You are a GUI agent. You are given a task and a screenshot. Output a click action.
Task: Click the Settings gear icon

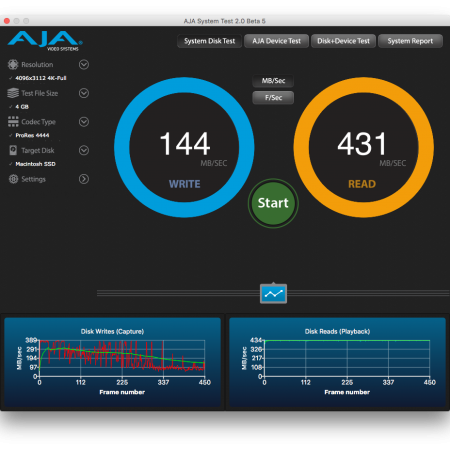tap(13, 179)
